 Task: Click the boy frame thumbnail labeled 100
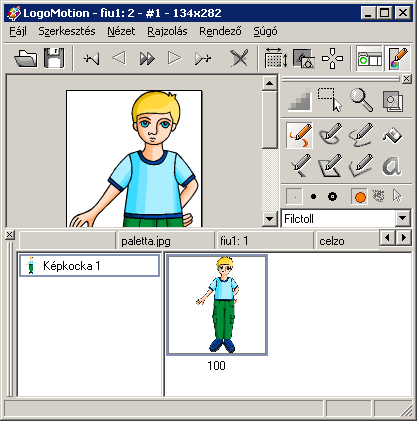217,305
